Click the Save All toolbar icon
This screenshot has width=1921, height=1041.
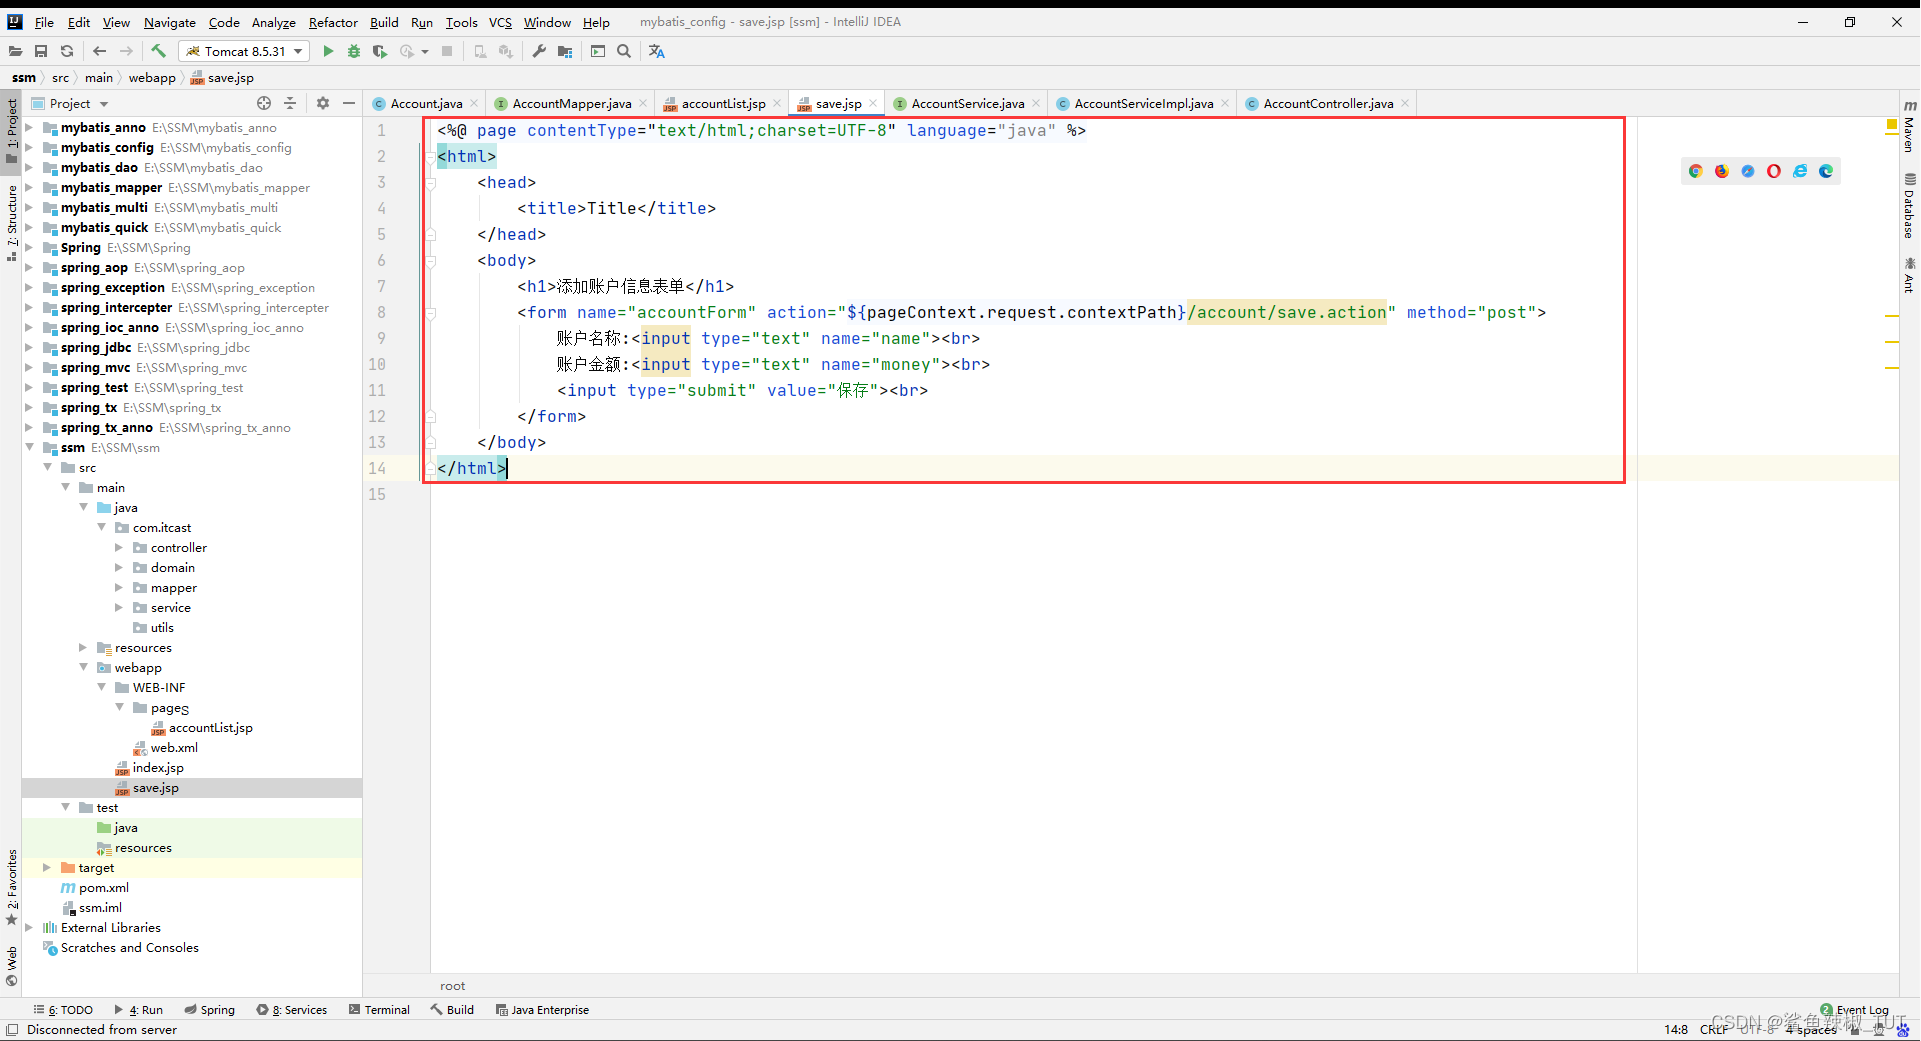(x=41, y=51)
